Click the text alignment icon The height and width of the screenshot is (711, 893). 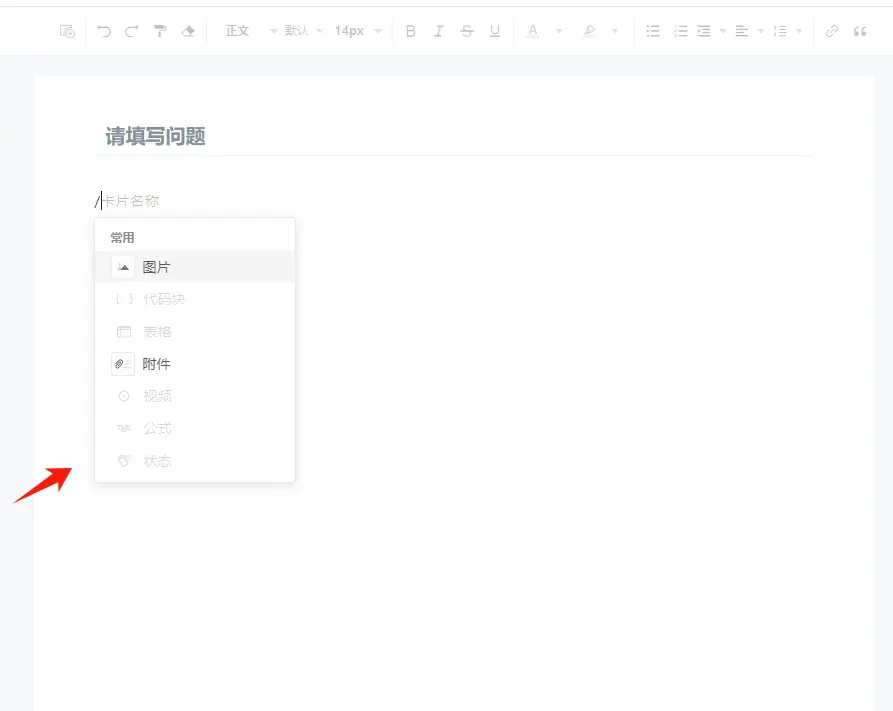[x=742, y=31]
